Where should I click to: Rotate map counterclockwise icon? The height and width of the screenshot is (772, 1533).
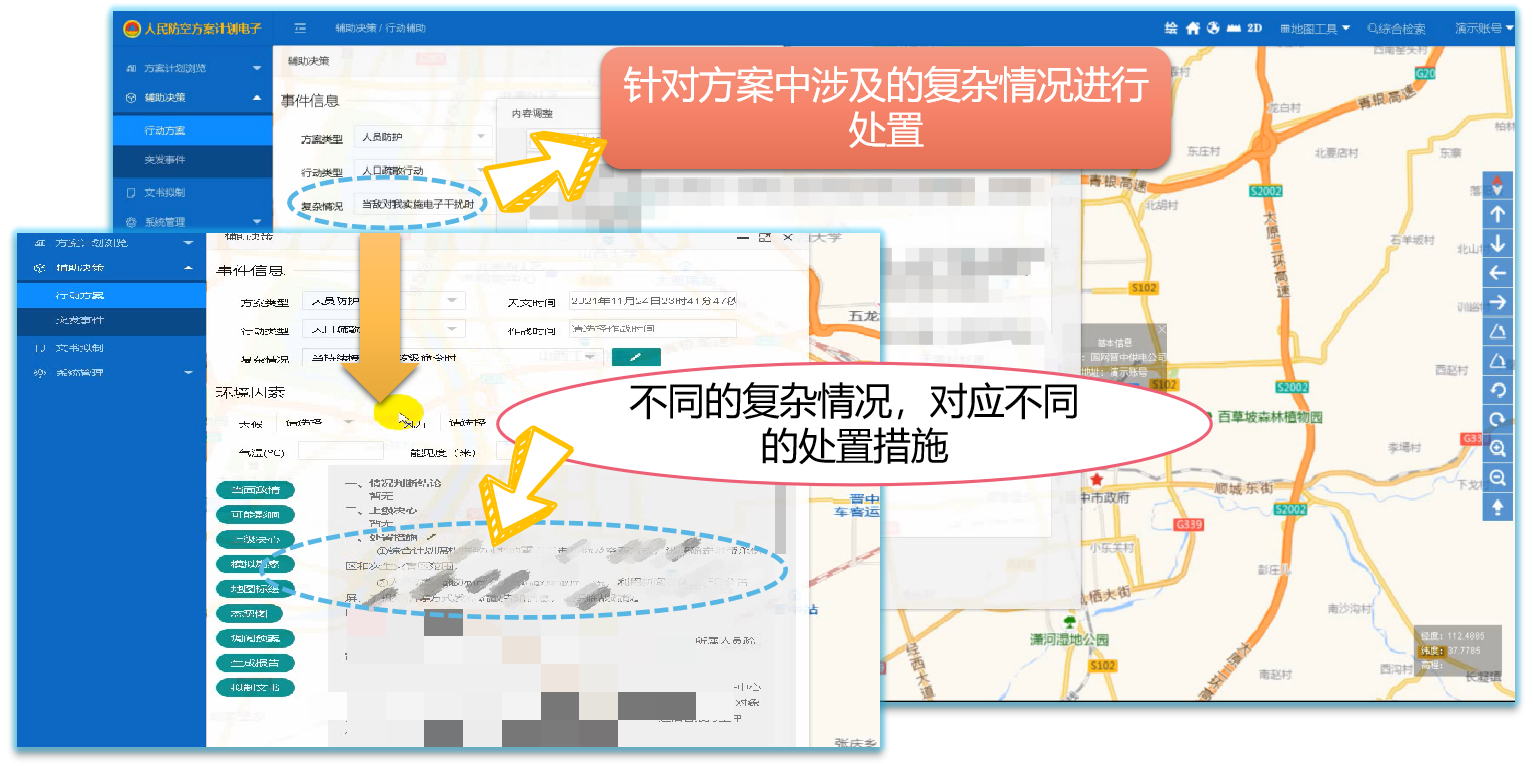pyautogui.click(x=1497, y=390)
